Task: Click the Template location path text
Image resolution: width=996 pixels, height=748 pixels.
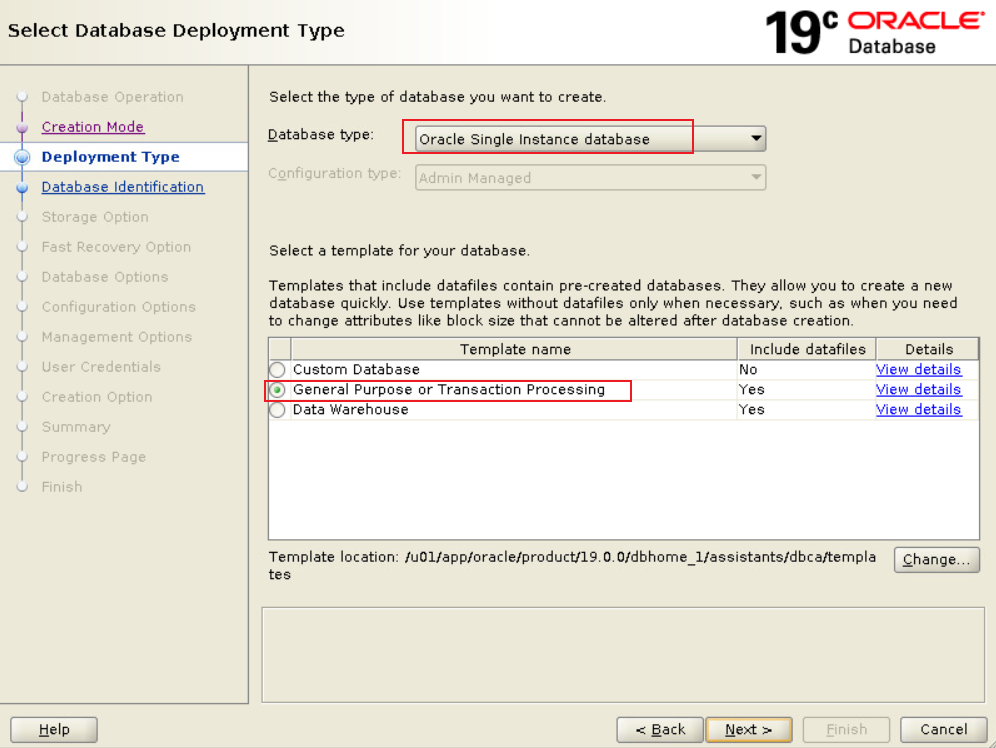Action: 572,565
